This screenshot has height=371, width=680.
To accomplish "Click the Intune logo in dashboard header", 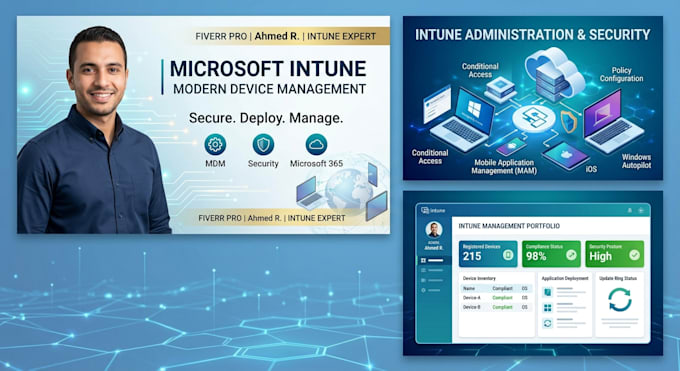I will tap(433, 210).
